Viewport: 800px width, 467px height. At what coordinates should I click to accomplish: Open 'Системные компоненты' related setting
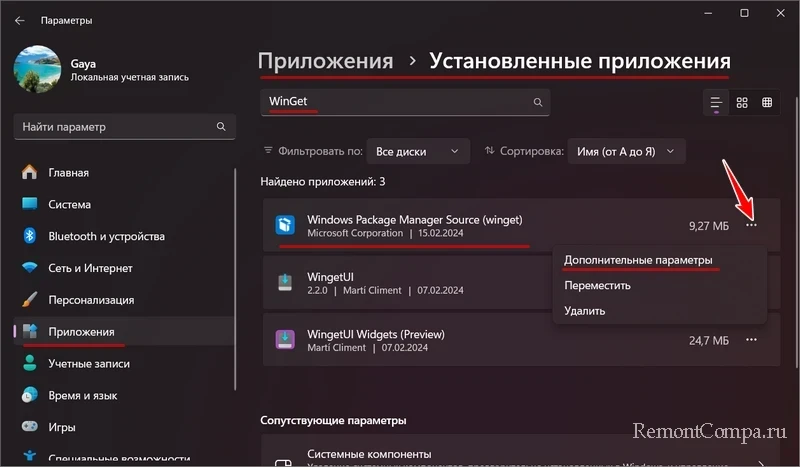tap(521, 452)
